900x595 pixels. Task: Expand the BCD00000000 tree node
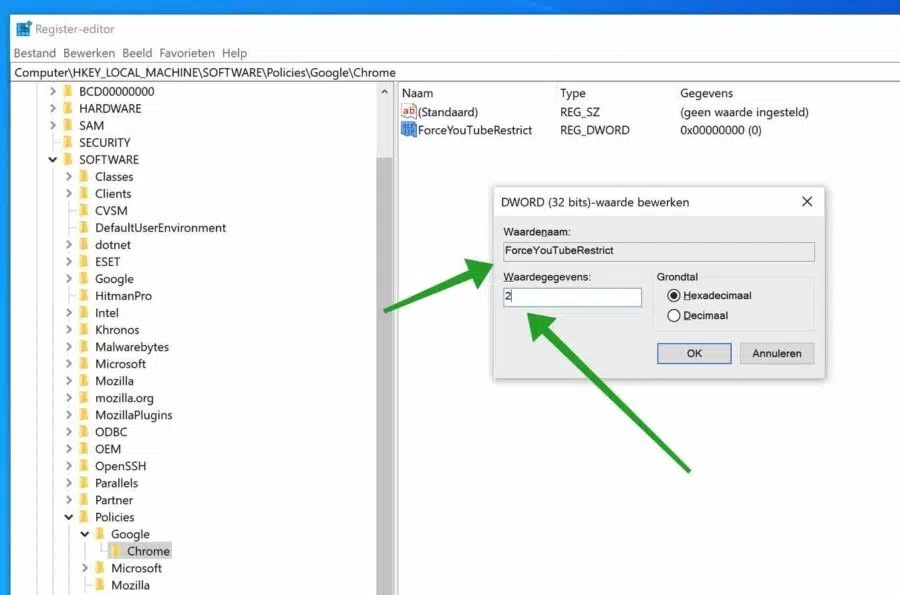(53, 91)
